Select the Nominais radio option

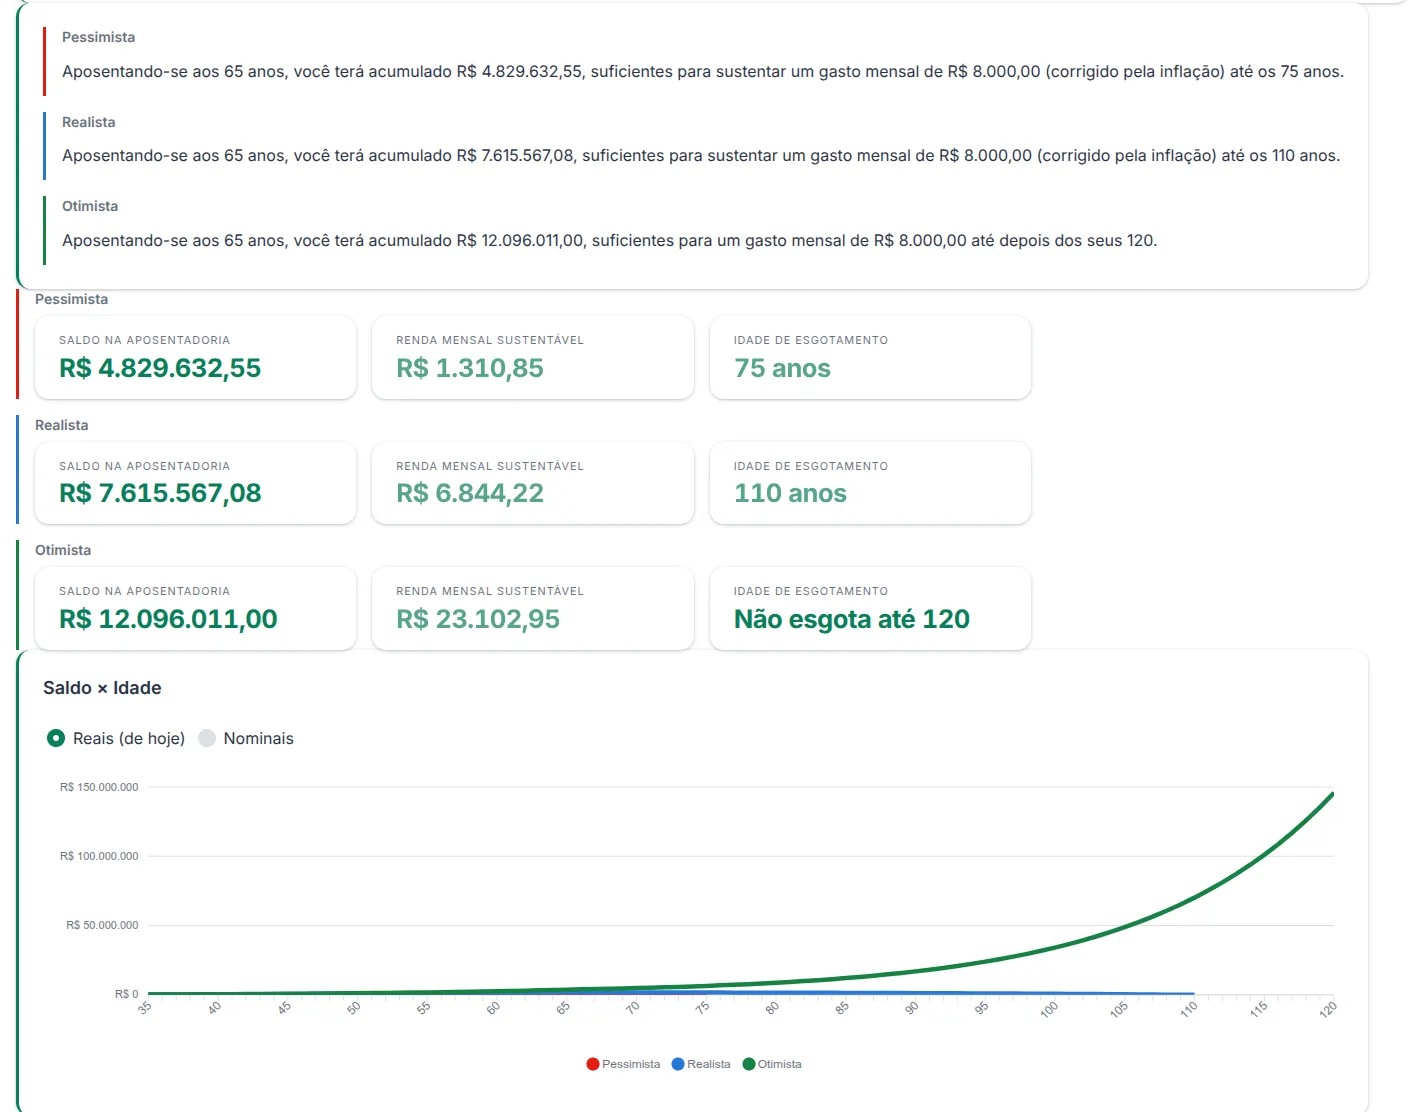pyautogui.click(x=207, y=738)
